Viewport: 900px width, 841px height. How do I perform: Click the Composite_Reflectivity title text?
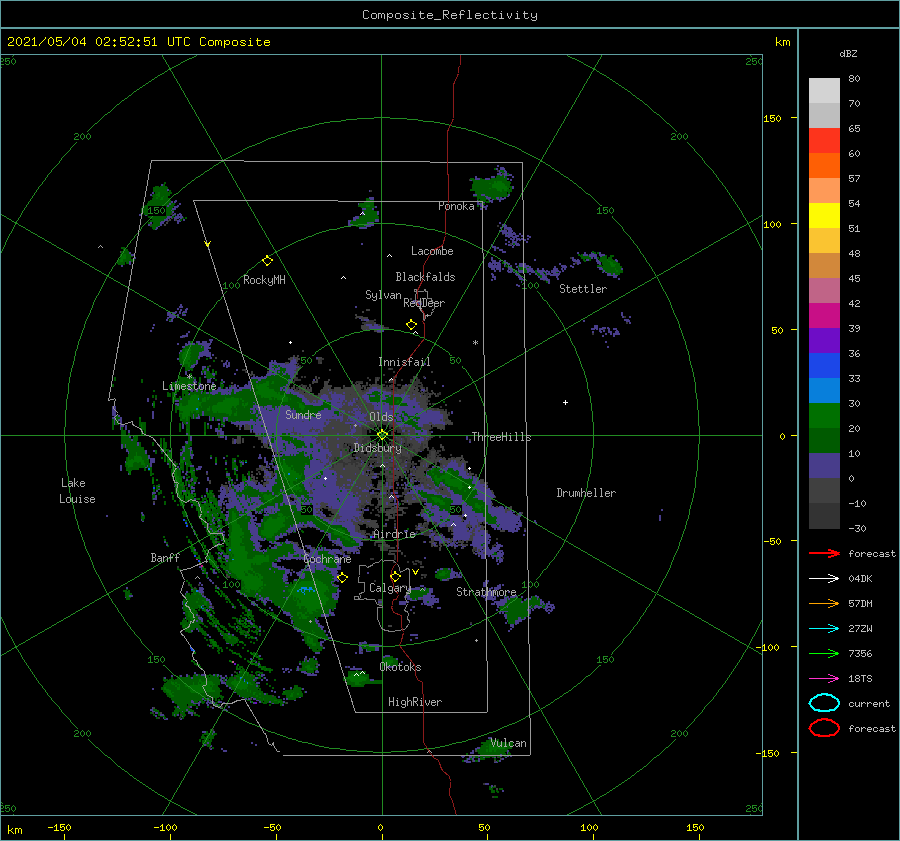pyautogui.click(x=450, y=15)
